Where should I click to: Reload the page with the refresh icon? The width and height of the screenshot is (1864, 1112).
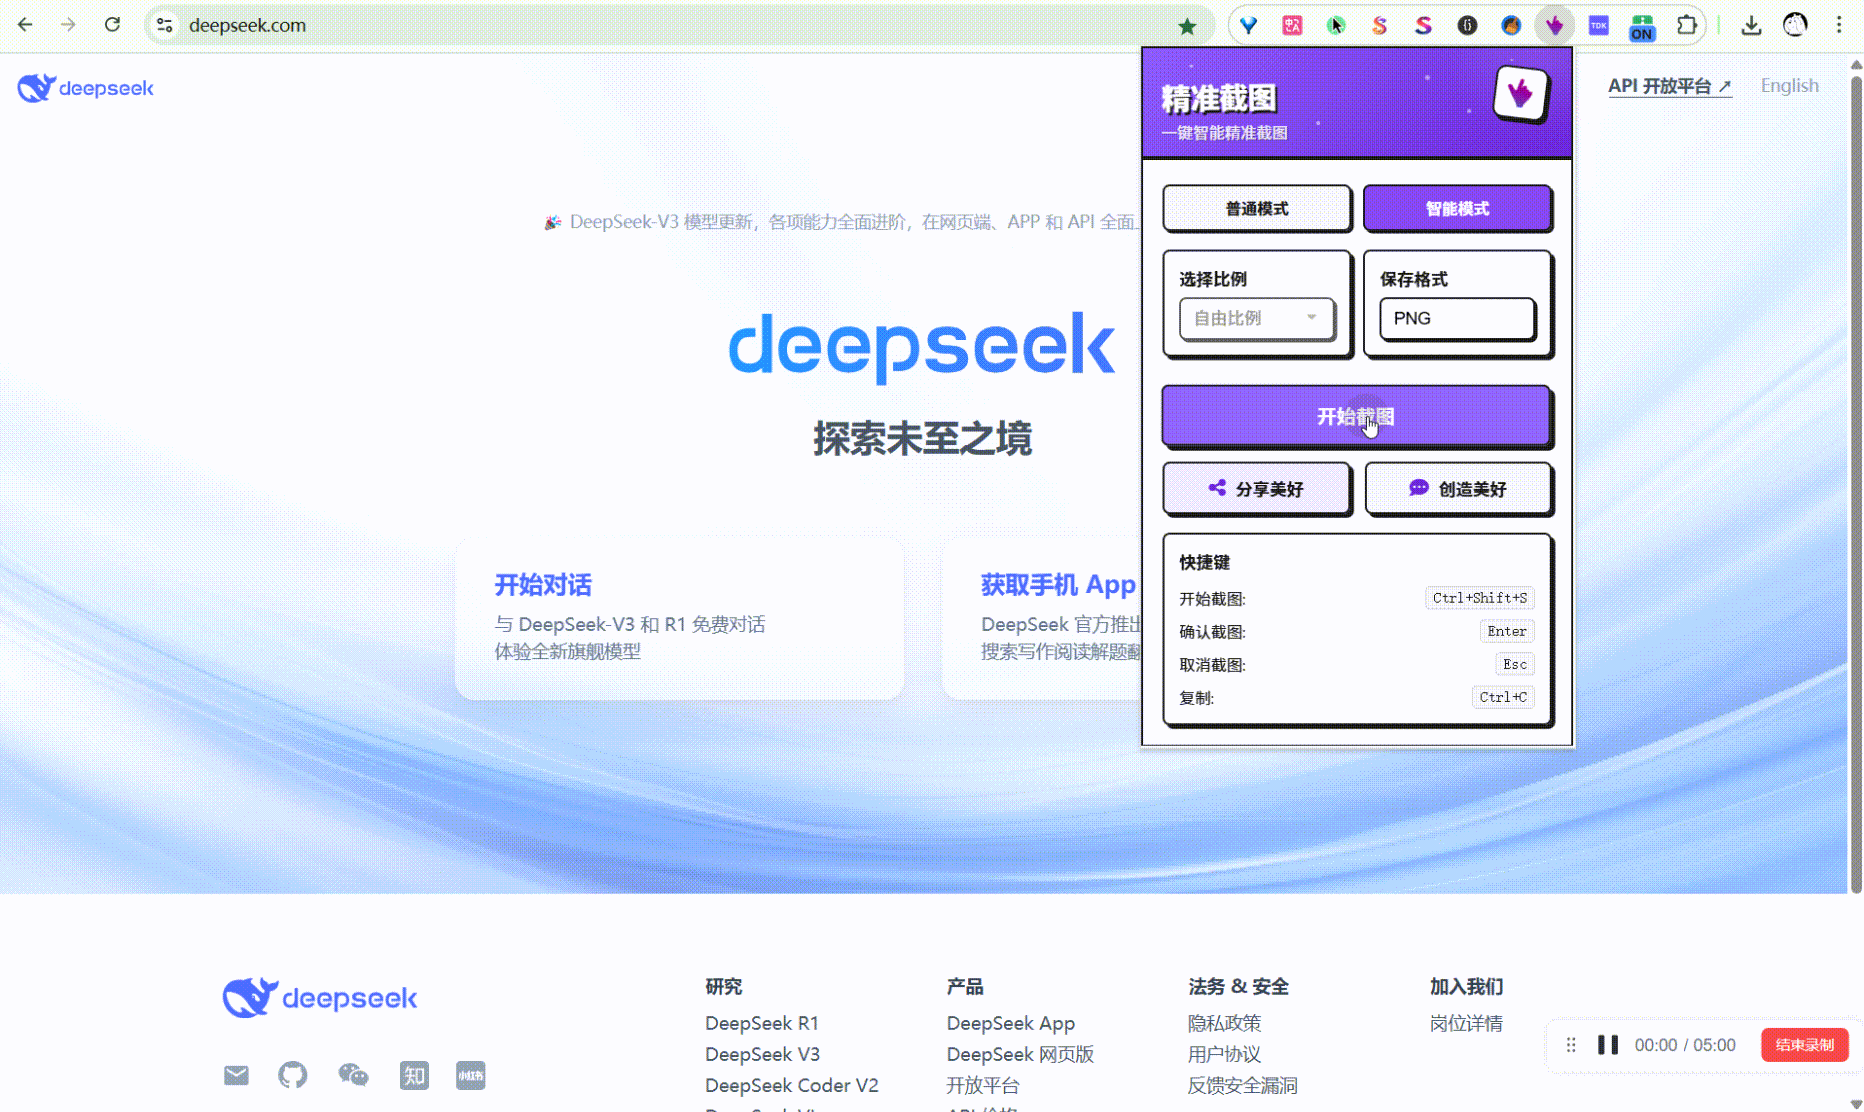click(112, 25)
